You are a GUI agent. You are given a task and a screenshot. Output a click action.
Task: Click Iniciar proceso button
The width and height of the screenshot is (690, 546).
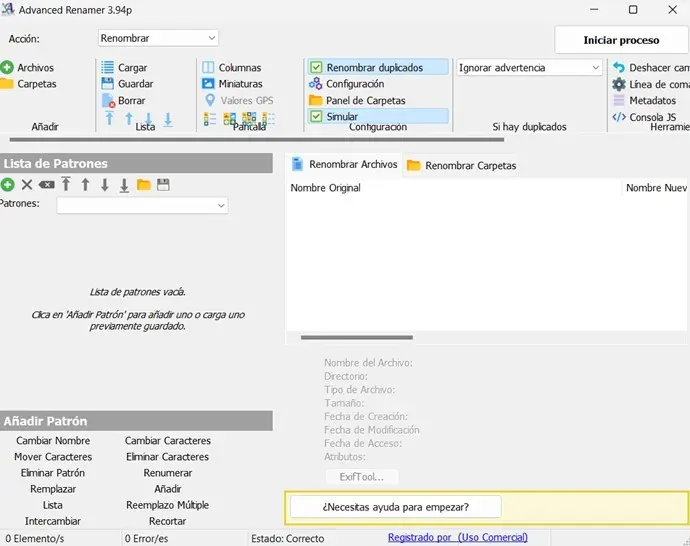[621, 40]
